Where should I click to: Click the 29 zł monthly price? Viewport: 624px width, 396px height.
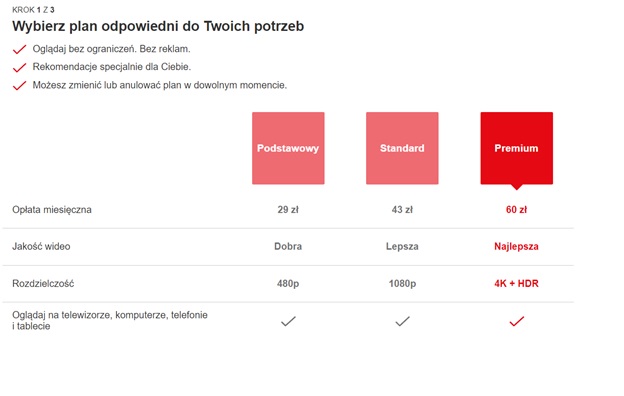point(288,210)
